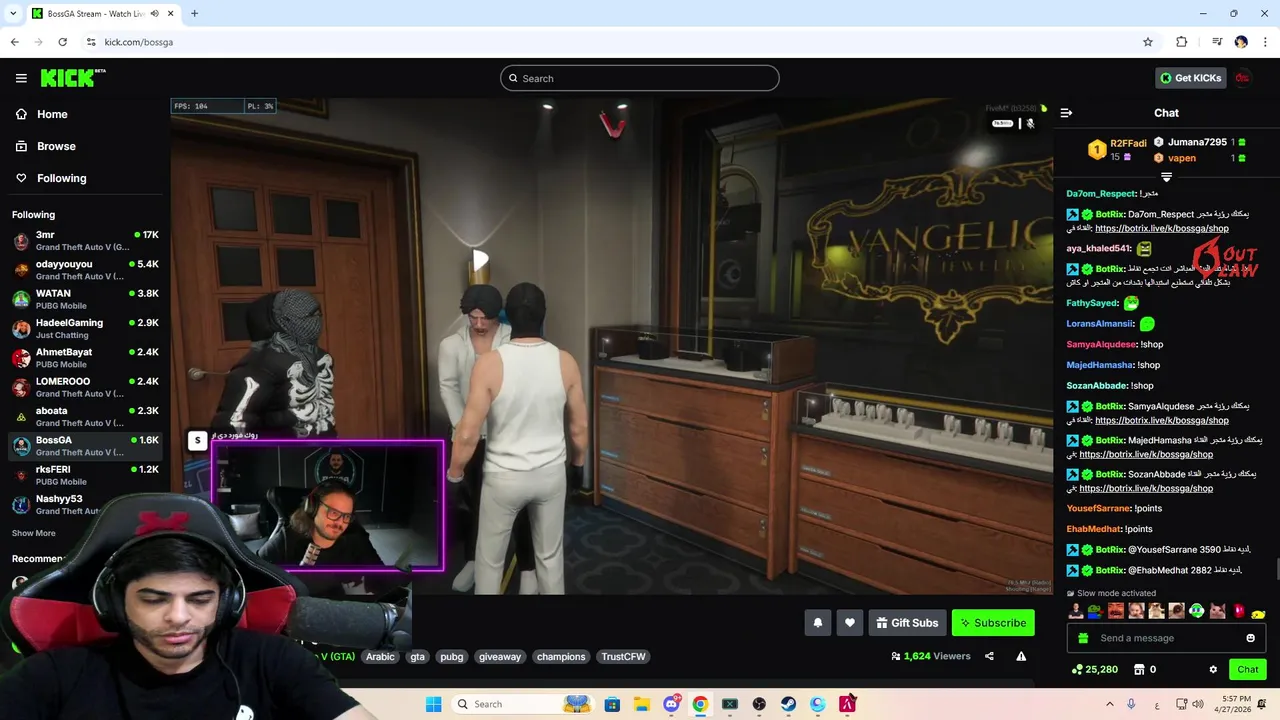
Task: Select the gta tag
Action: pos(418,656)
